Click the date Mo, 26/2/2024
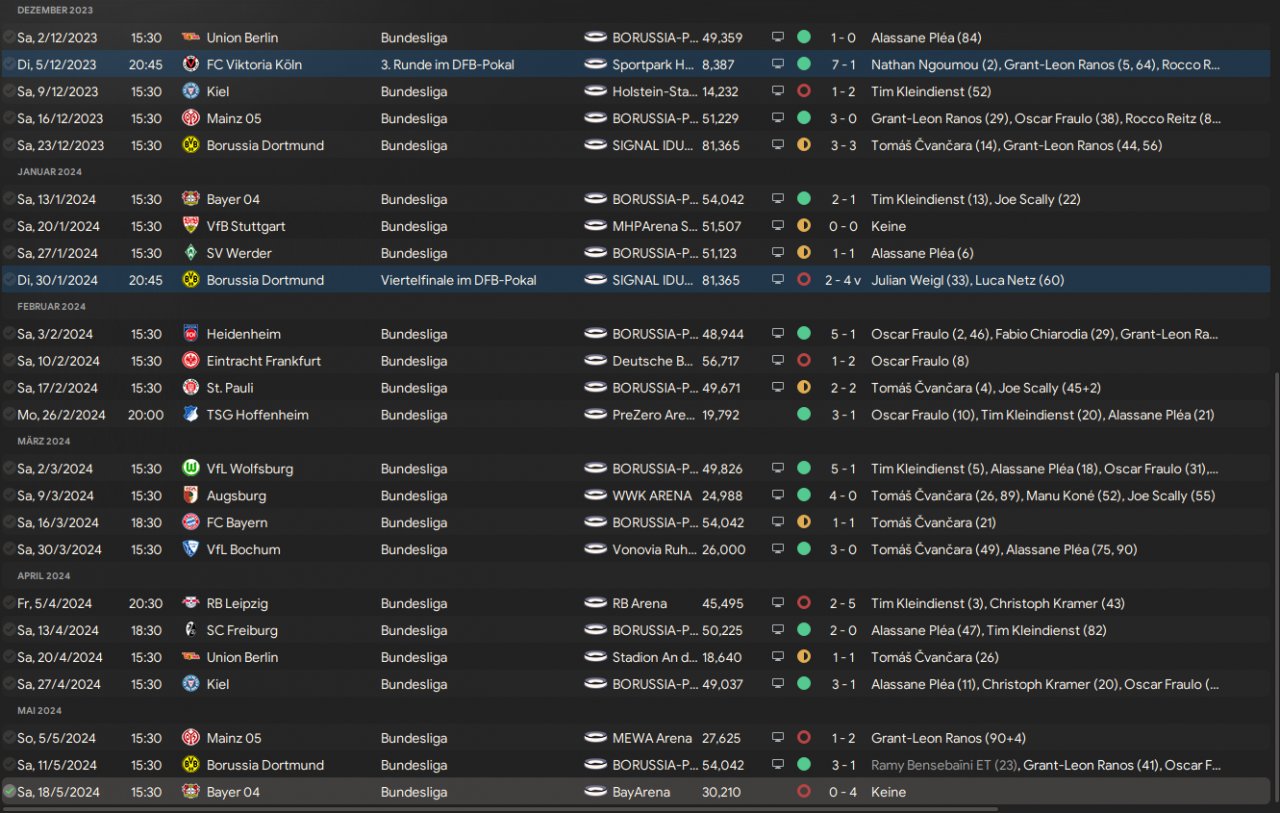The width and height of the screenshot is (1280, 813). pos(61,416)
